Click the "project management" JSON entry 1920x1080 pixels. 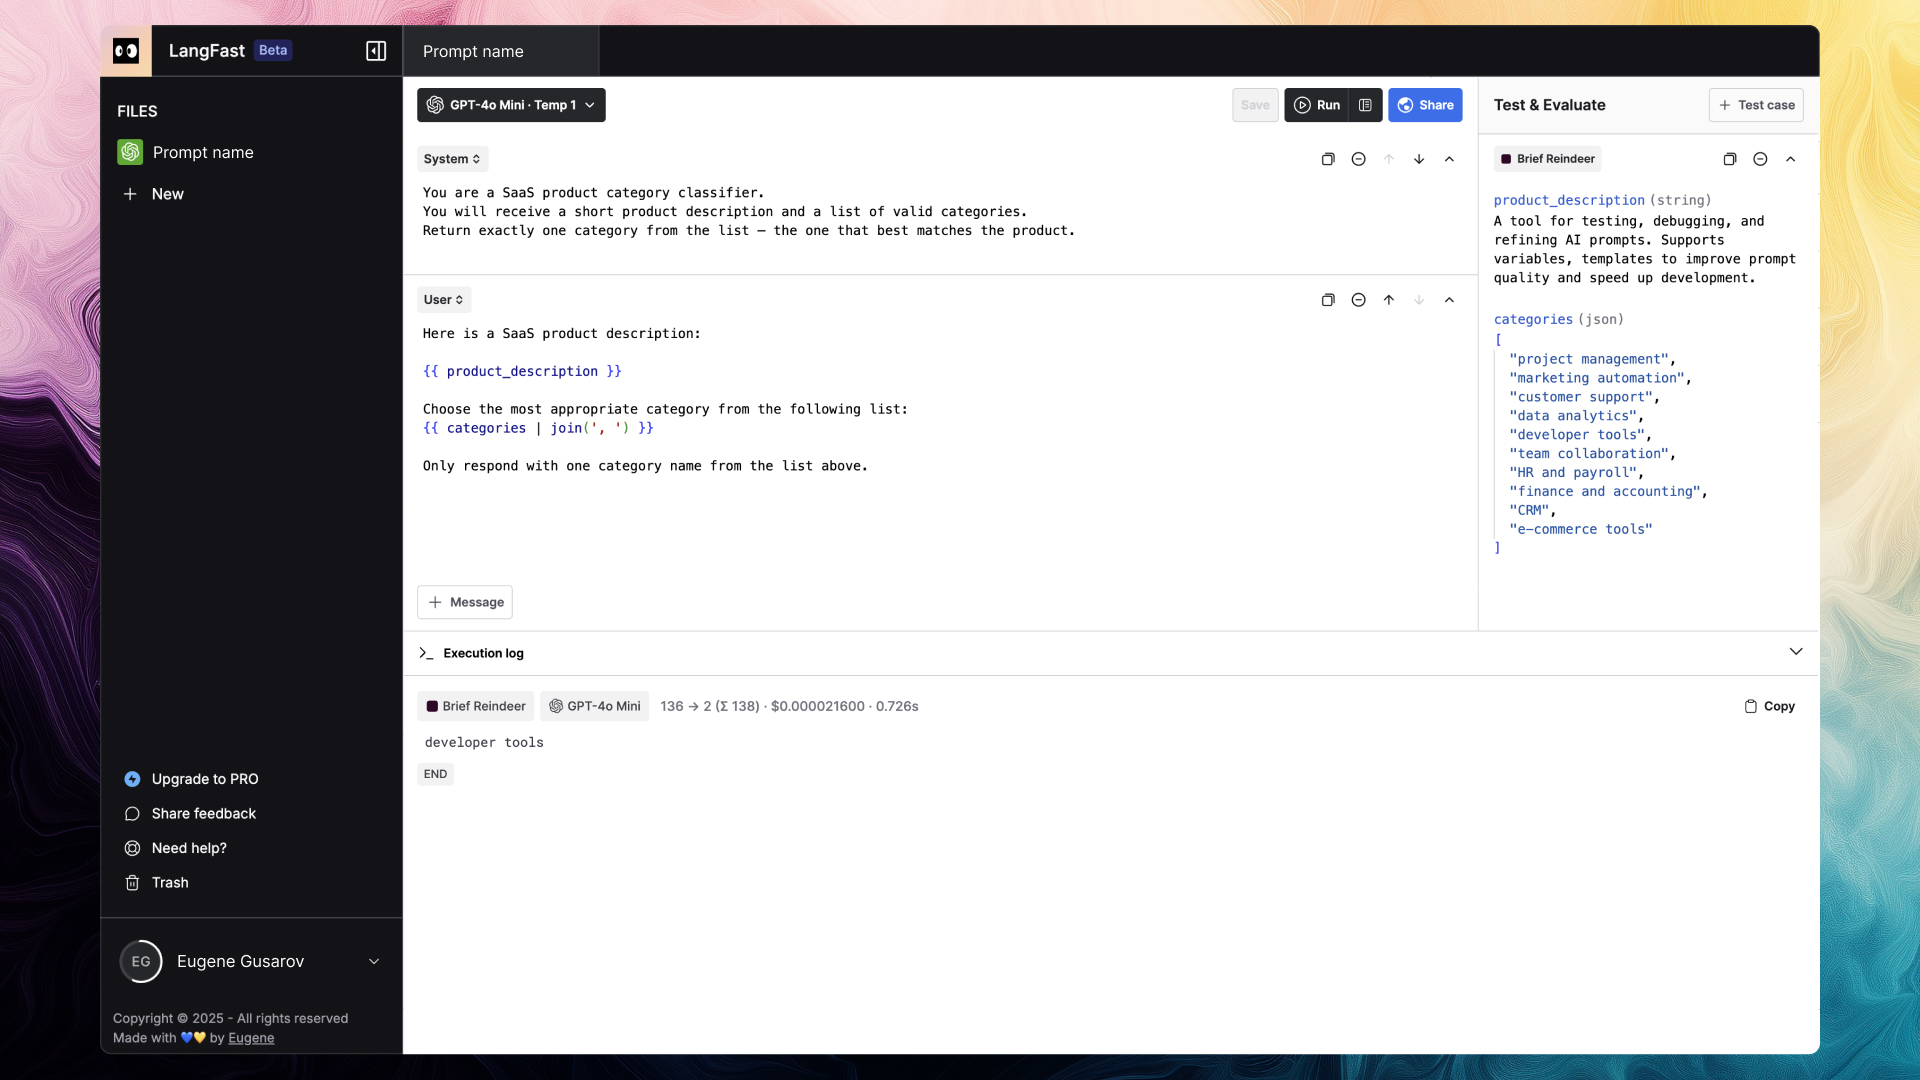[1589, 359]
